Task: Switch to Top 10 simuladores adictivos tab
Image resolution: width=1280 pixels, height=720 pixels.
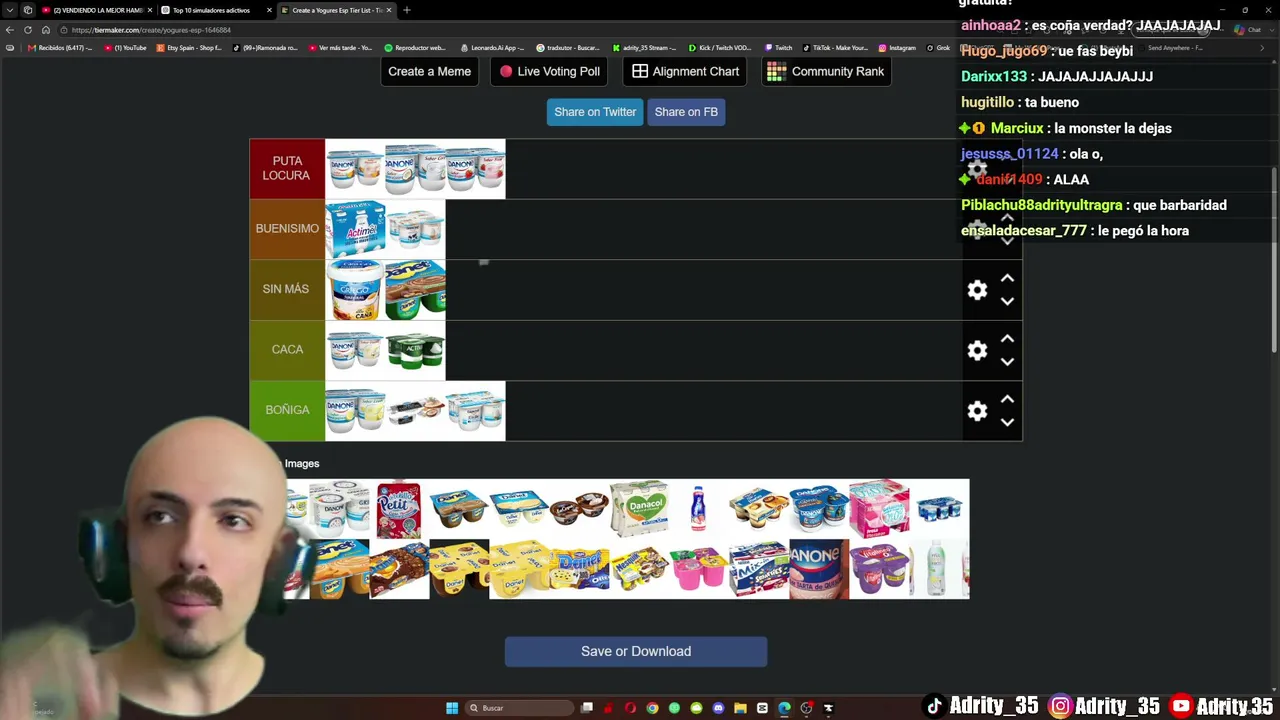Action: tap(216, 10)
